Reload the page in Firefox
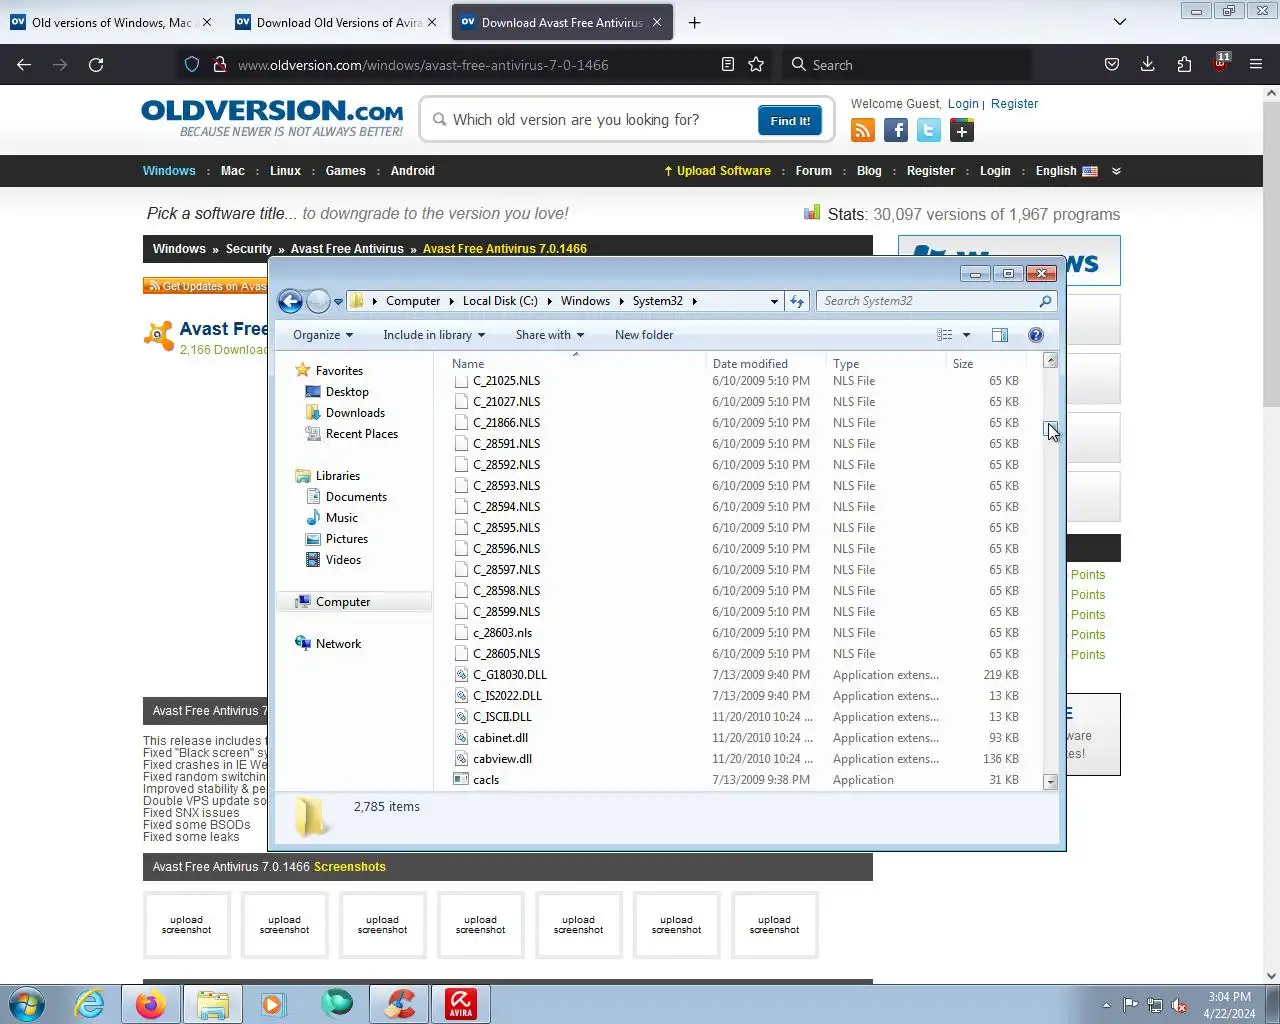The width and height of the screenshot is (1280, 1024). pos(96,64)
